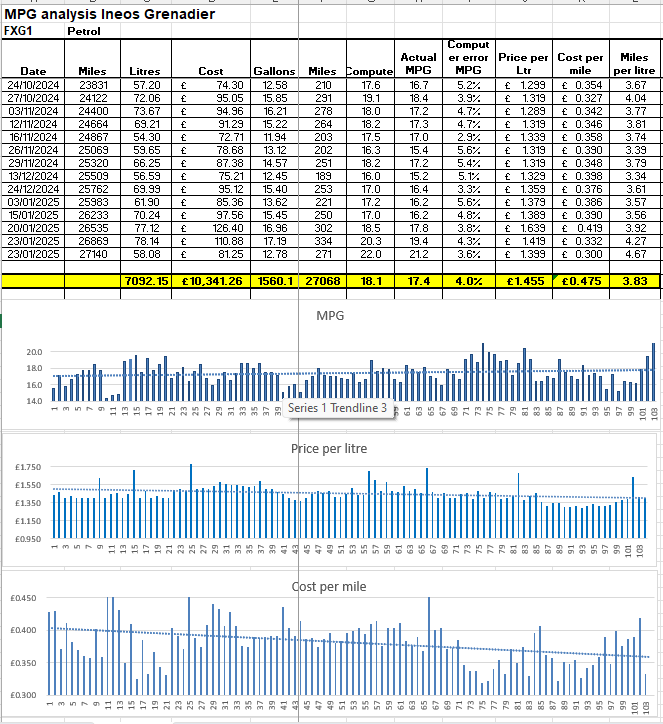Select the odometer cell 23831
The width and height of the screenshot is (663, 724).
93,85
